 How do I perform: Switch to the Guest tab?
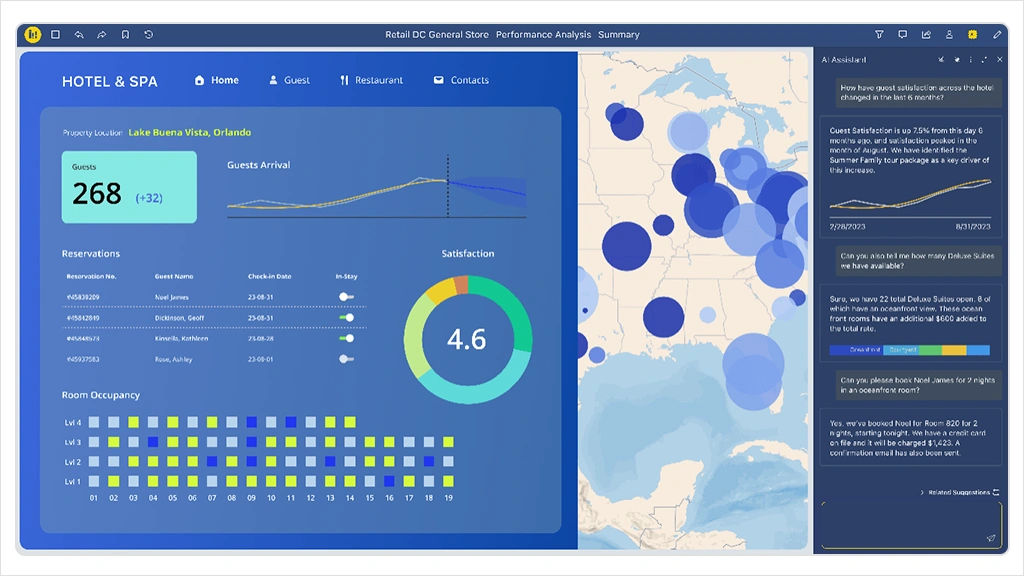[x=289, y=80]
